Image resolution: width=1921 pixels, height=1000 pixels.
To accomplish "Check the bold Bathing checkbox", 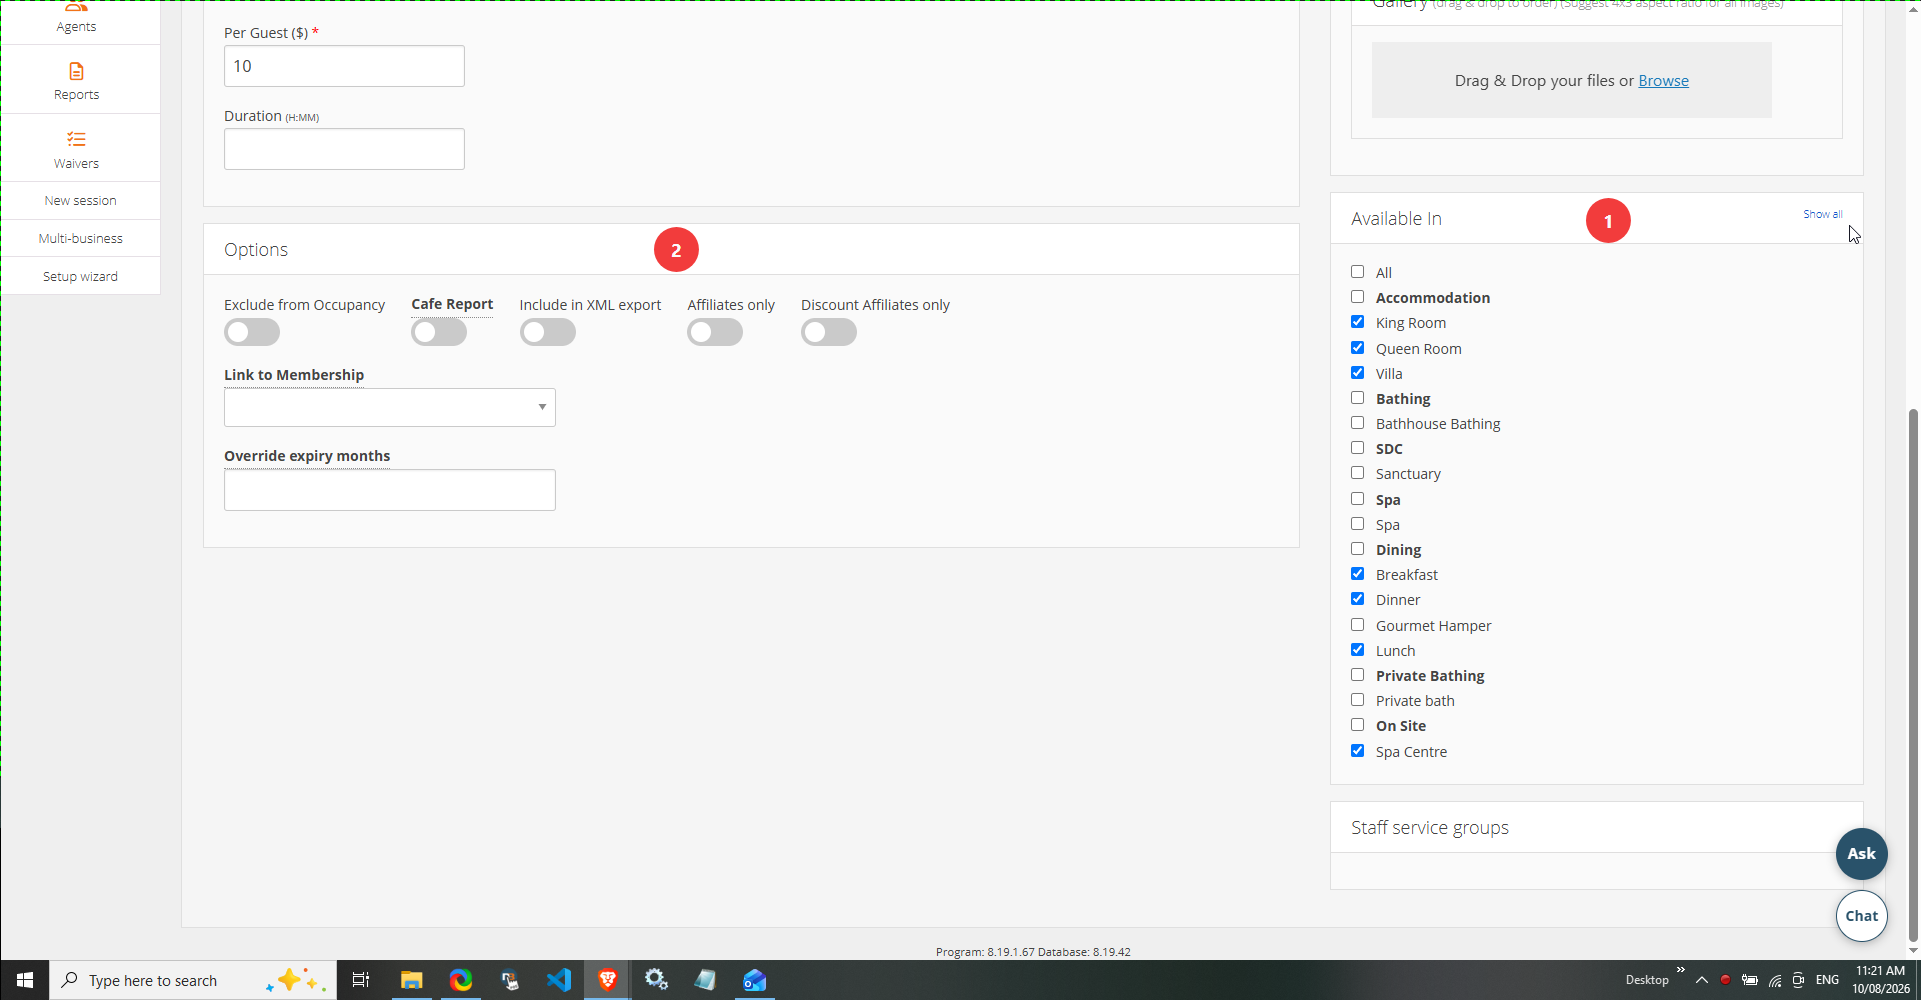I will pos(1357,398).
